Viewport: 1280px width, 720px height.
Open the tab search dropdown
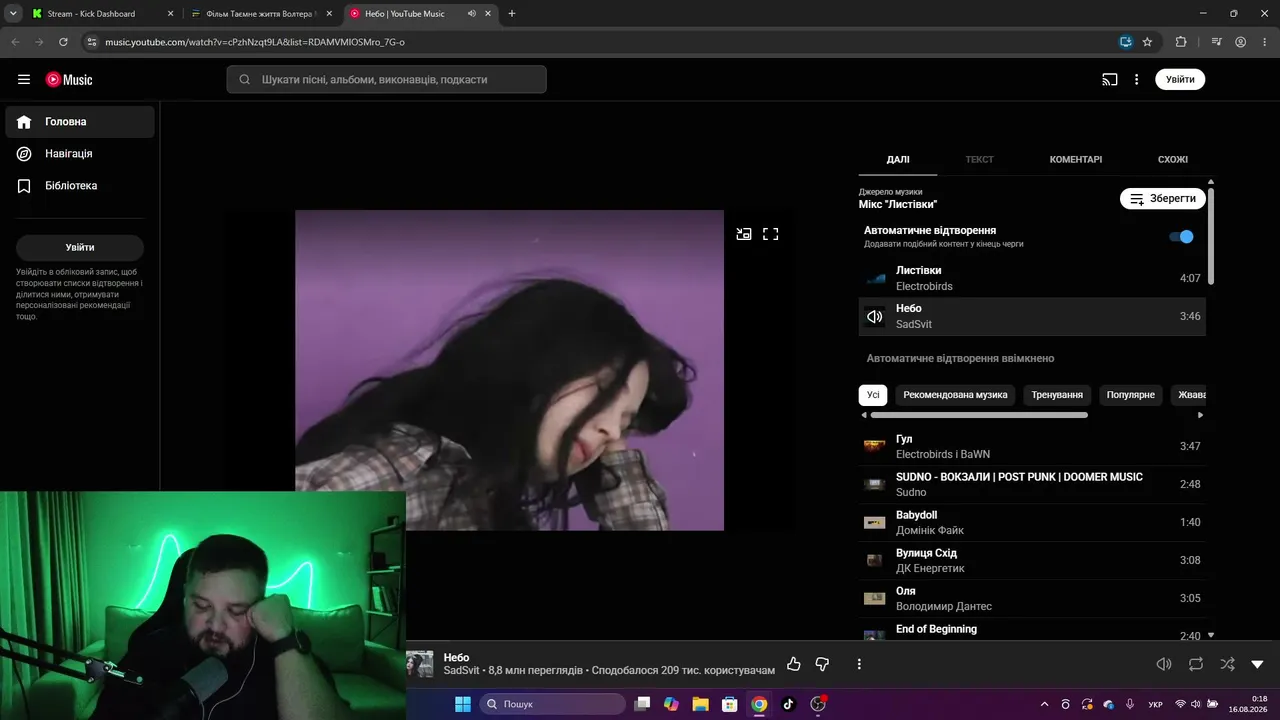(x=13, y=14)
